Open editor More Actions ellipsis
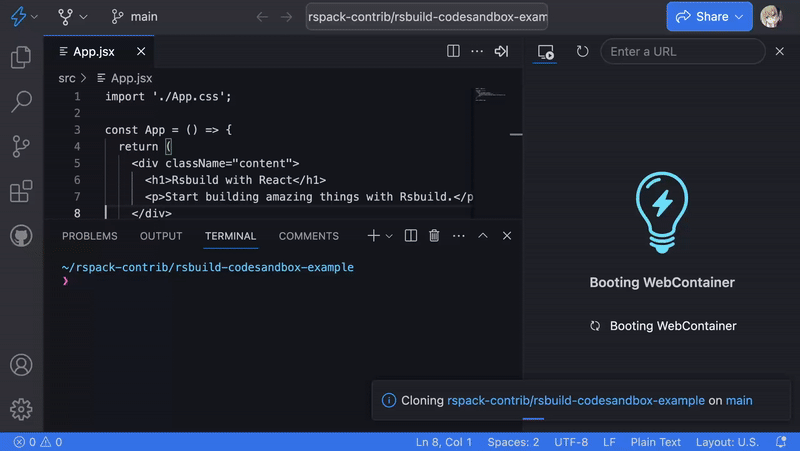Screen dimensions: 800x451 477,51
